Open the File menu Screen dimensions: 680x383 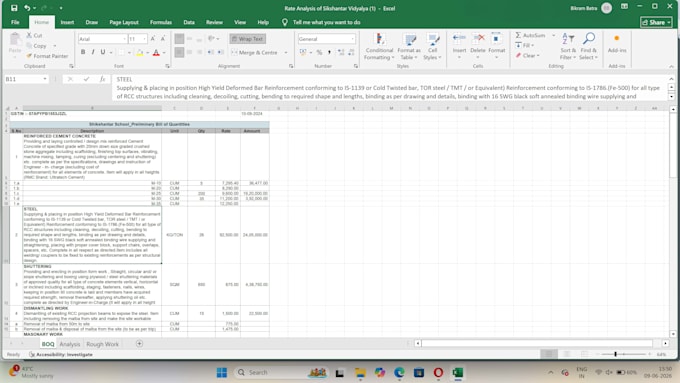click(15, 22)
